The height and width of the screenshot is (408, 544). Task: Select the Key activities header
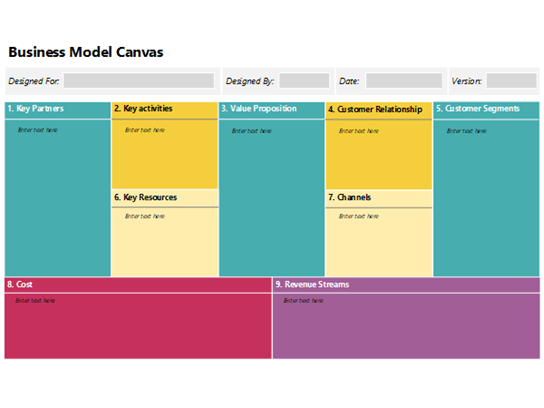click(x=164, y=110)
